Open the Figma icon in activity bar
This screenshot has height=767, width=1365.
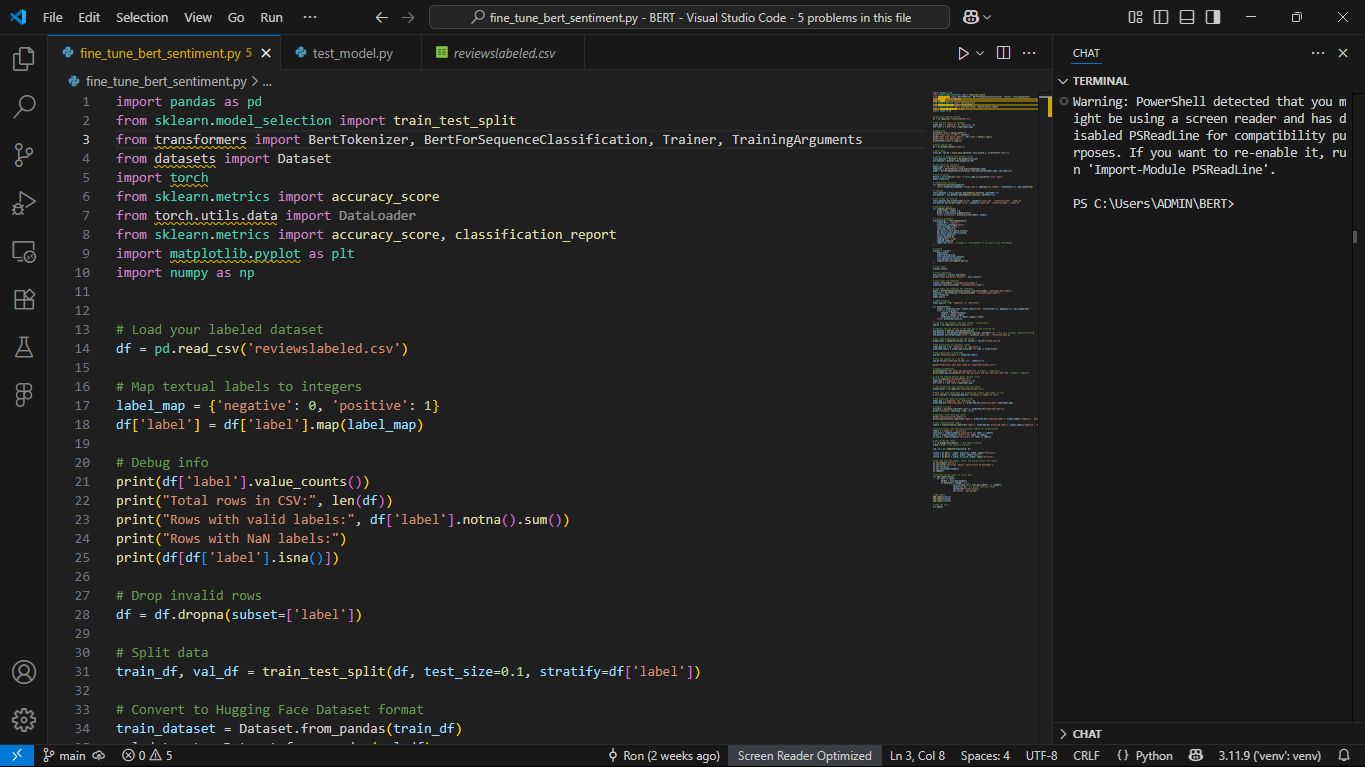pyautogui.click(x=23, y=395)
